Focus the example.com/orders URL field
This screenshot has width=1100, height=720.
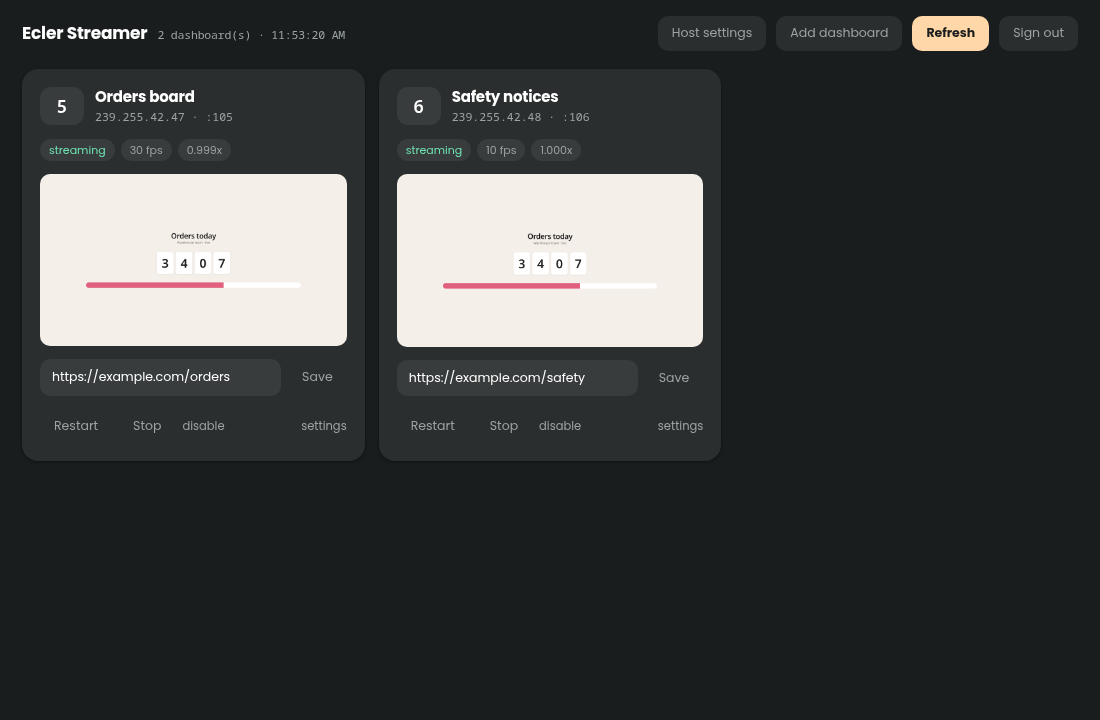[160, 378]
